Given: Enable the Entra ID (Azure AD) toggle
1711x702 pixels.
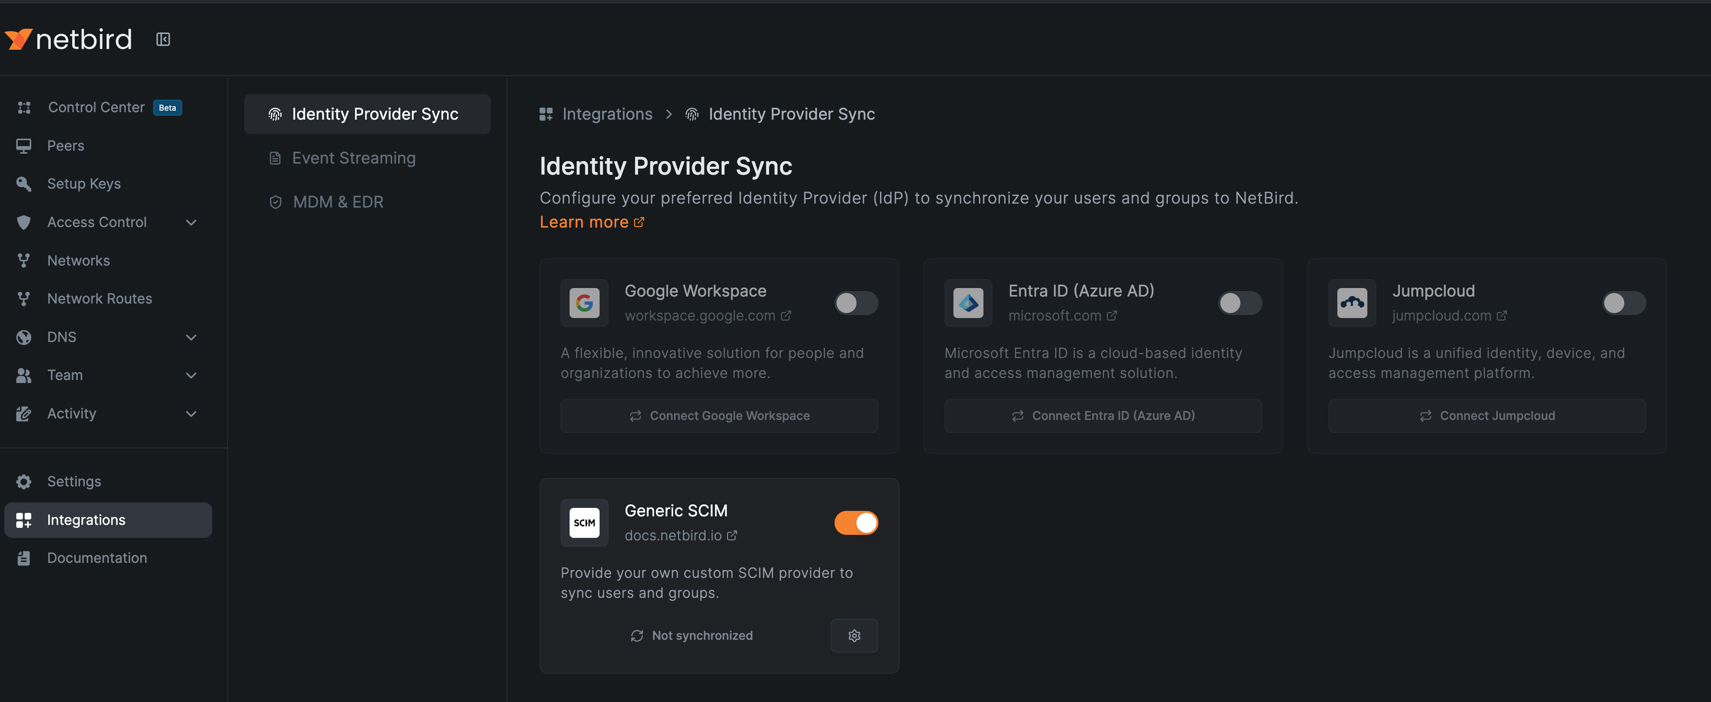Looking at the screenshot, I should 1240,303.
